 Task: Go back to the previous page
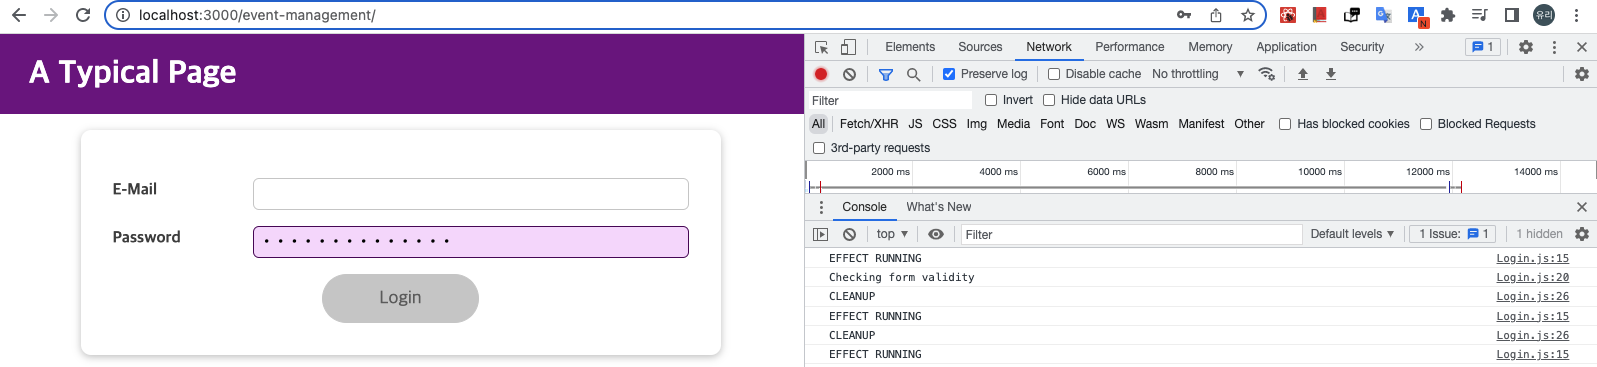pyautogui.click(x=19, y=15)
